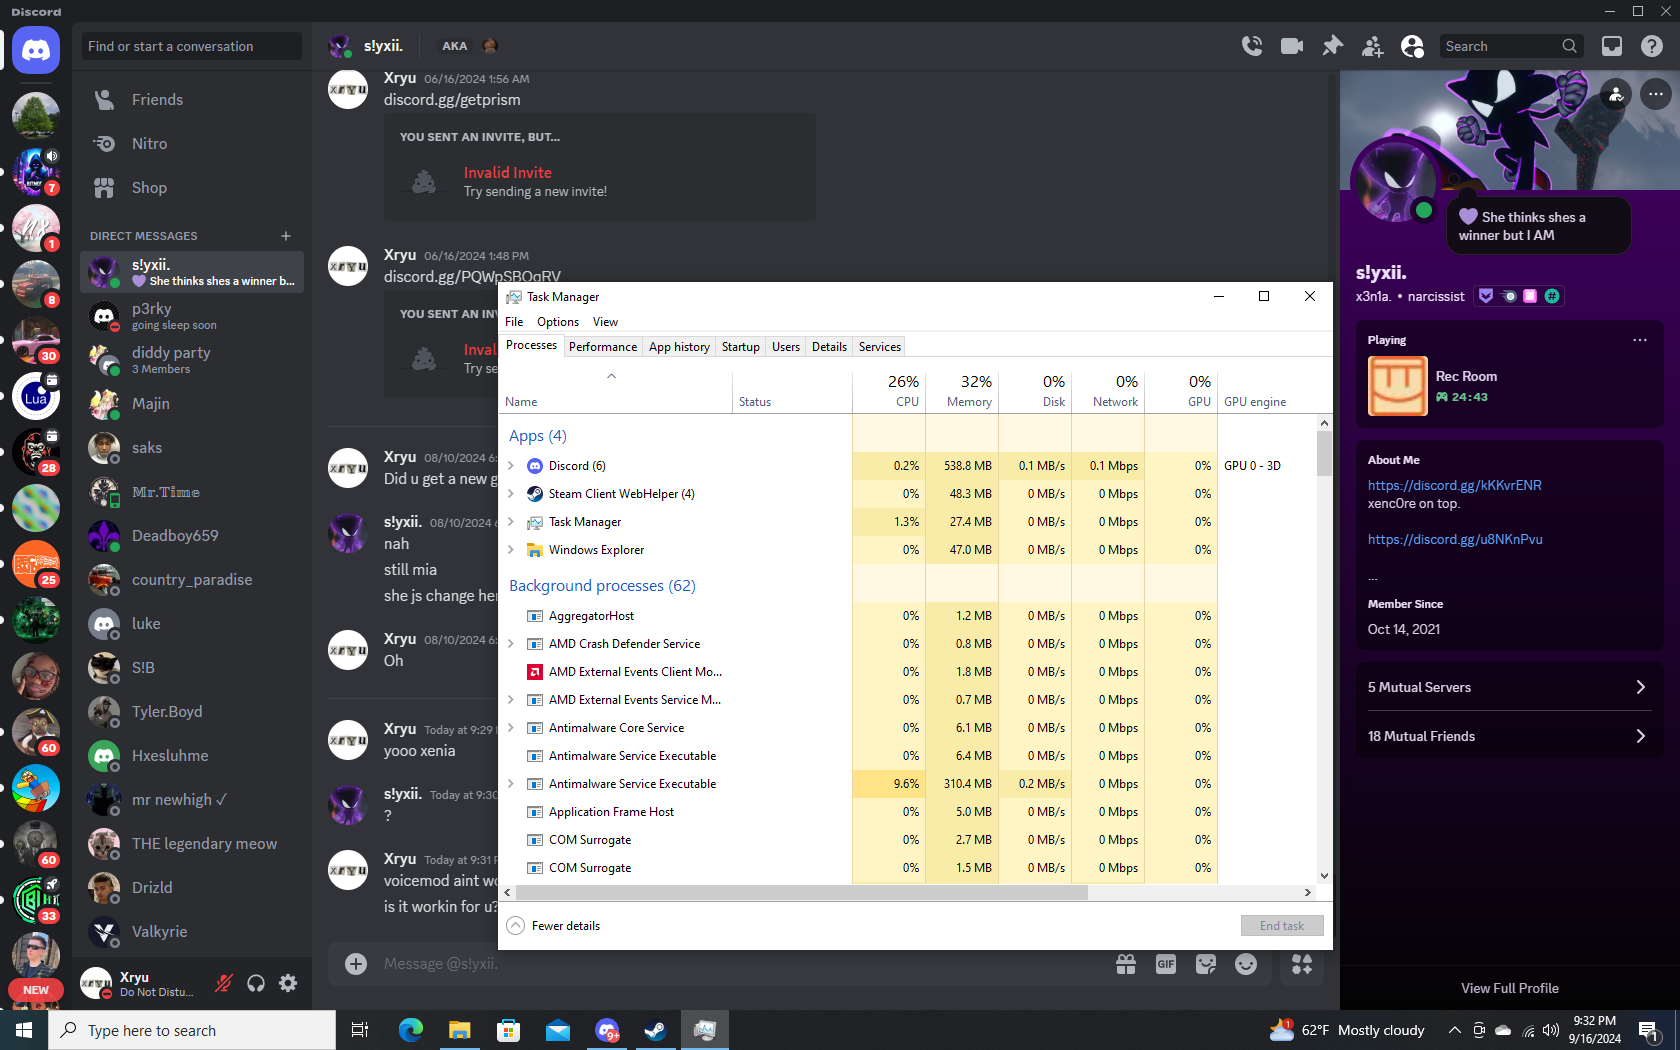The width and height of the screenshot is (1680, 1050).
Task: Open the sticker picker
Action: pos(1206,964)
